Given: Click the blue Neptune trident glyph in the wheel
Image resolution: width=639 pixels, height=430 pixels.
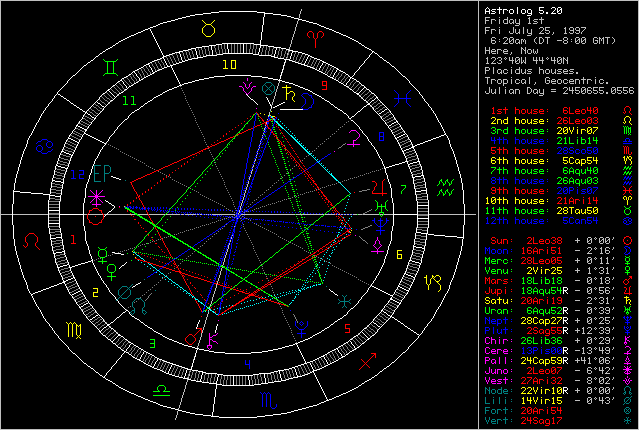Looking at the screenshot, I should (x=381, y=225).
